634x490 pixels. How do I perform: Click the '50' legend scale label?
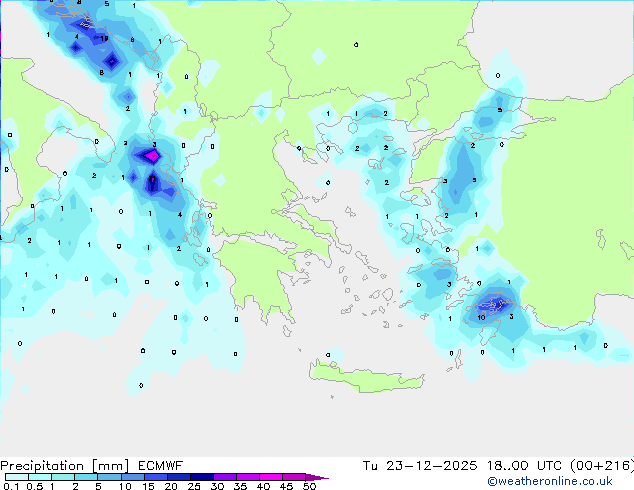coord(309,486)
